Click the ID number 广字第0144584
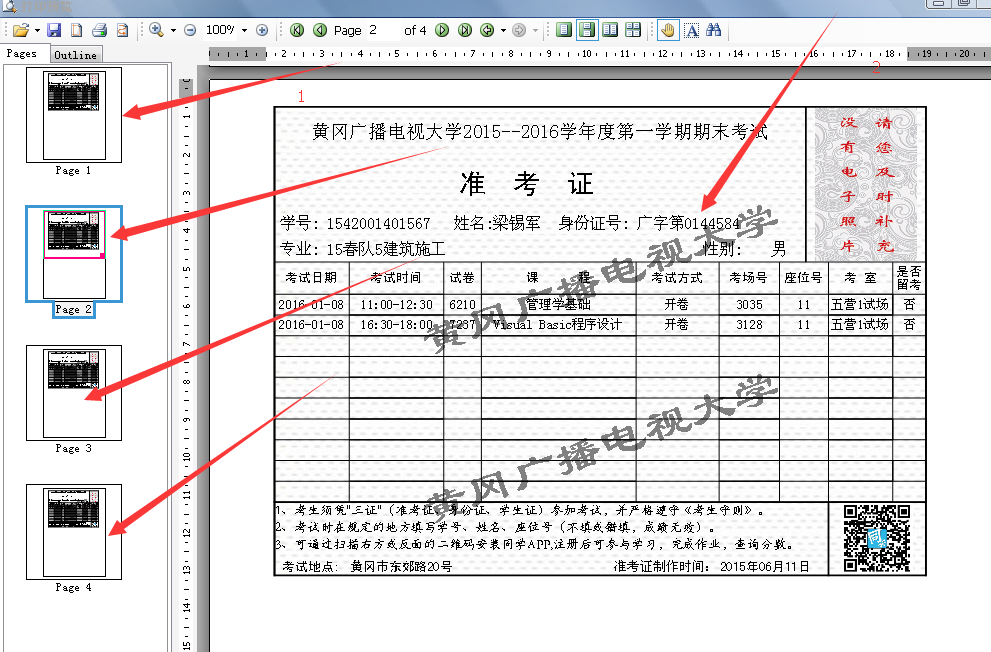The image size is (991, 652). tap(688, 223)
